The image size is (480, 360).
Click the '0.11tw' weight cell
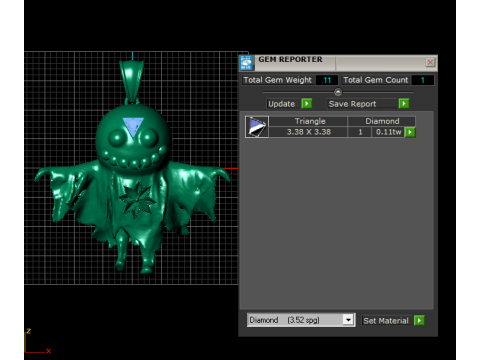point(388,132)
